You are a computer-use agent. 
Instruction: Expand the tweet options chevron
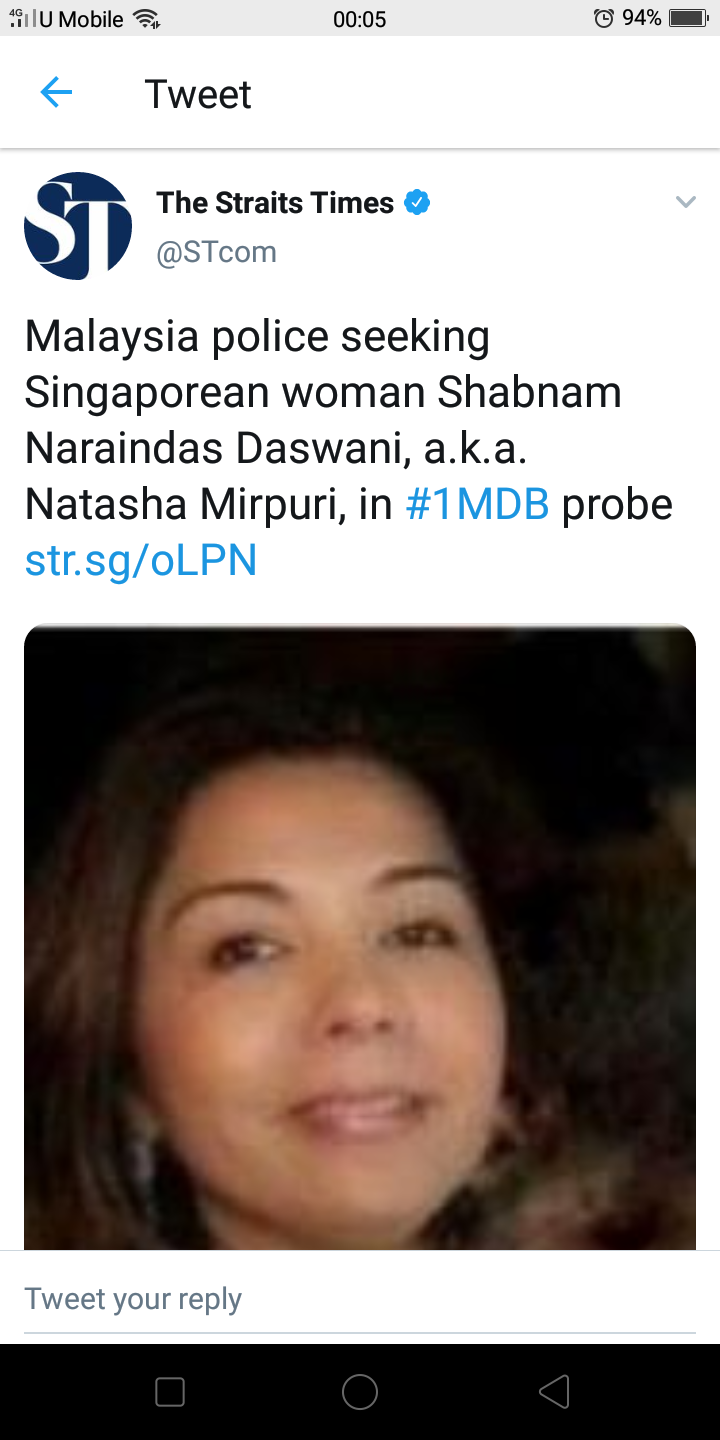685,202
